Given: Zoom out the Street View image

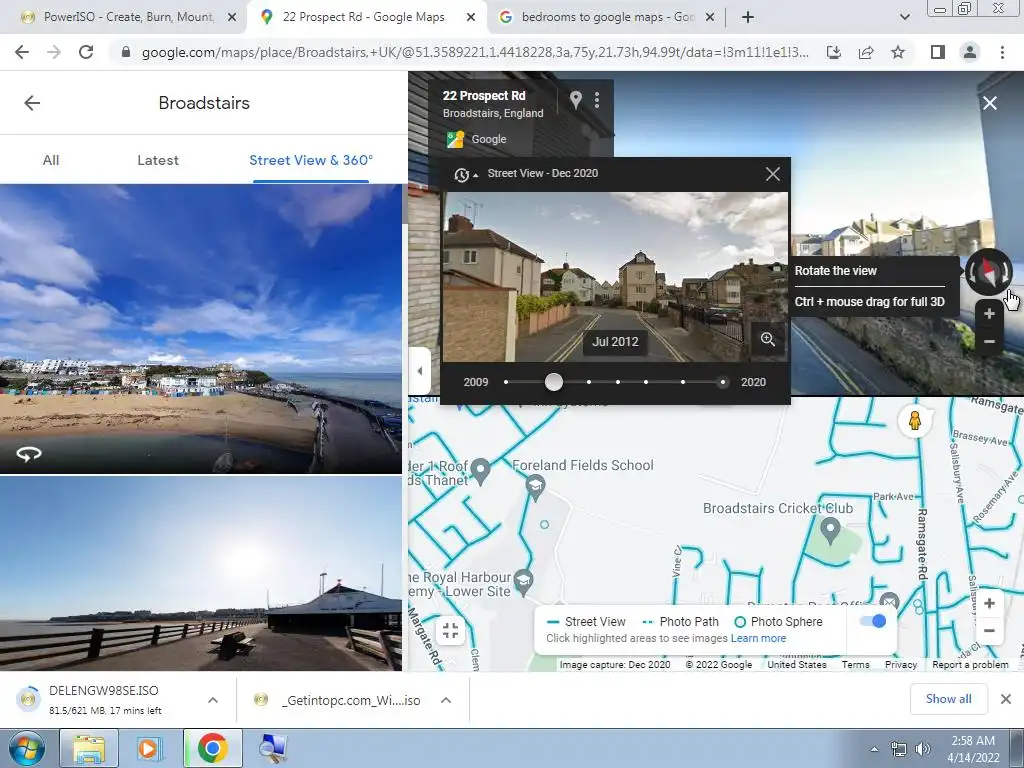Looking at the screenshot, I should (989, 342).
